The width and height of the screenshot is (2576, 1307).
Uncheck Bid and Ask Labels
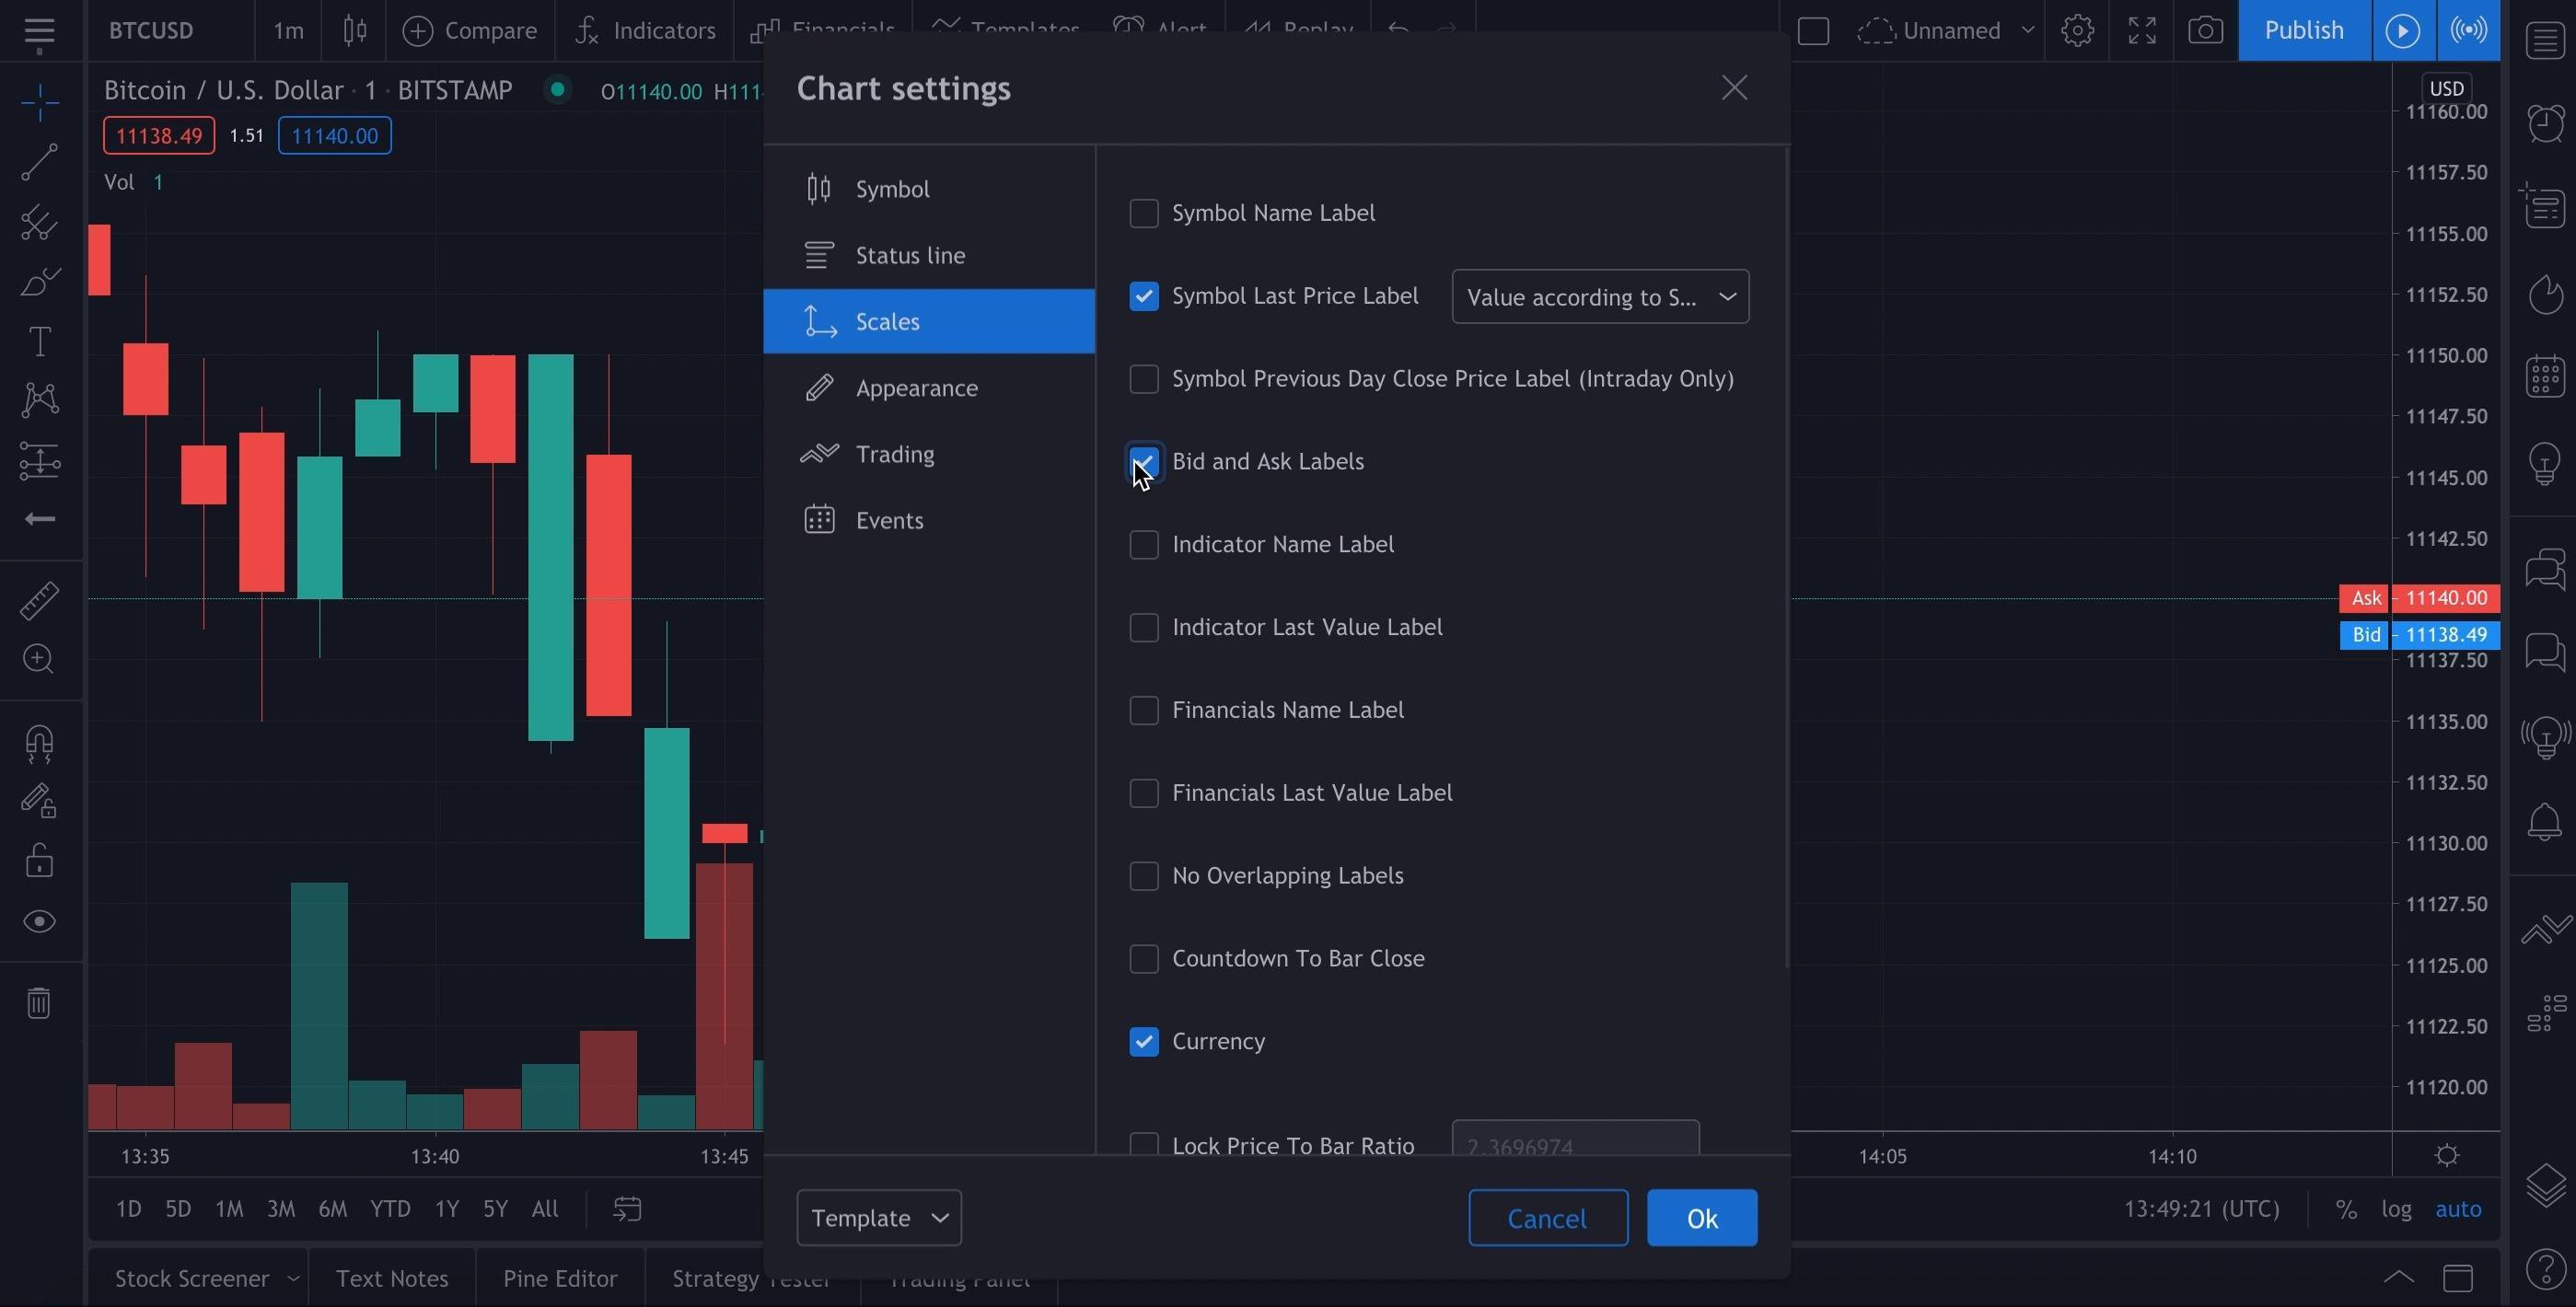pyautogui.click(x=1144, y=462)
